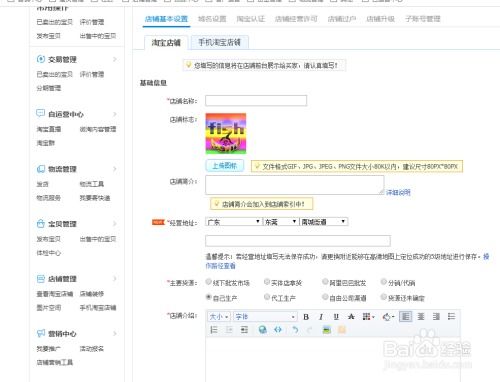
Task: Align text left in the editor
Action: [406, 316]
